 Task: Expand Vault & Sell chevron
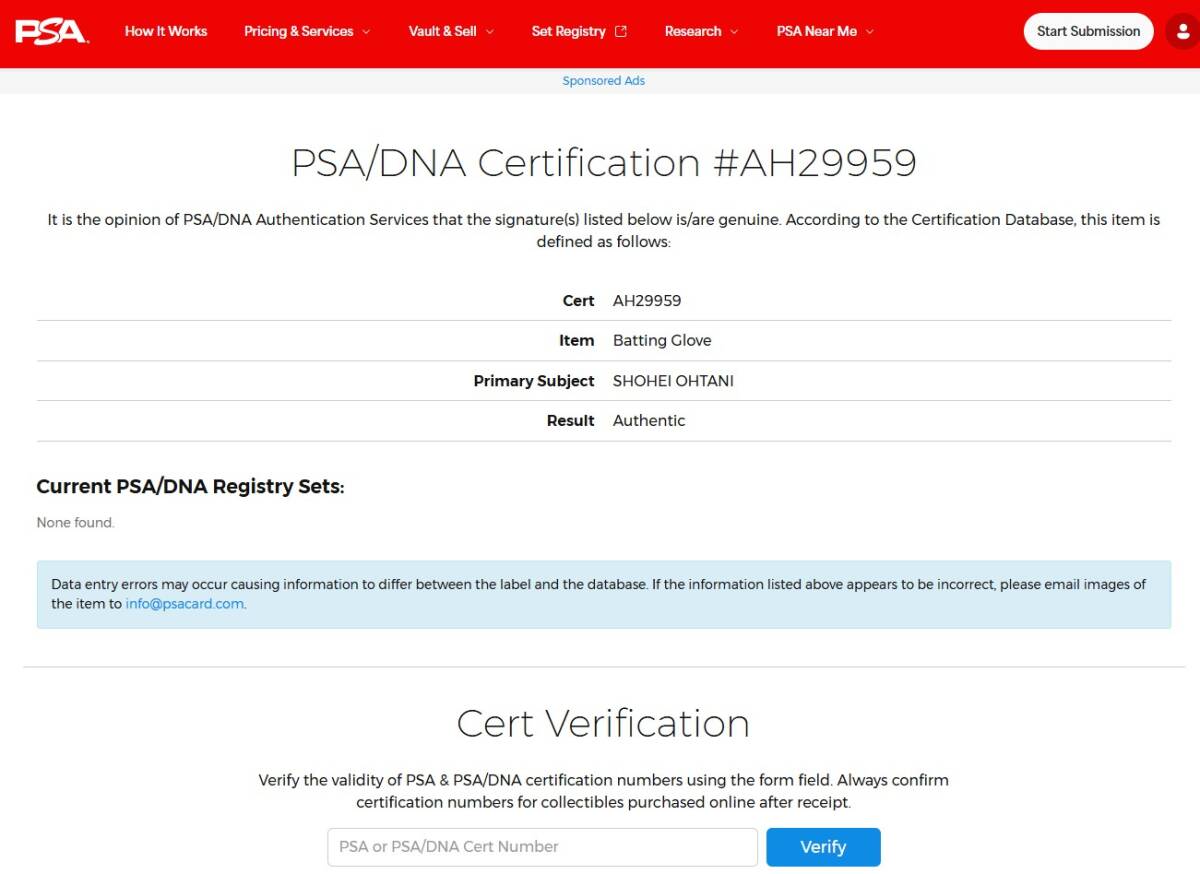pos(490,32)
